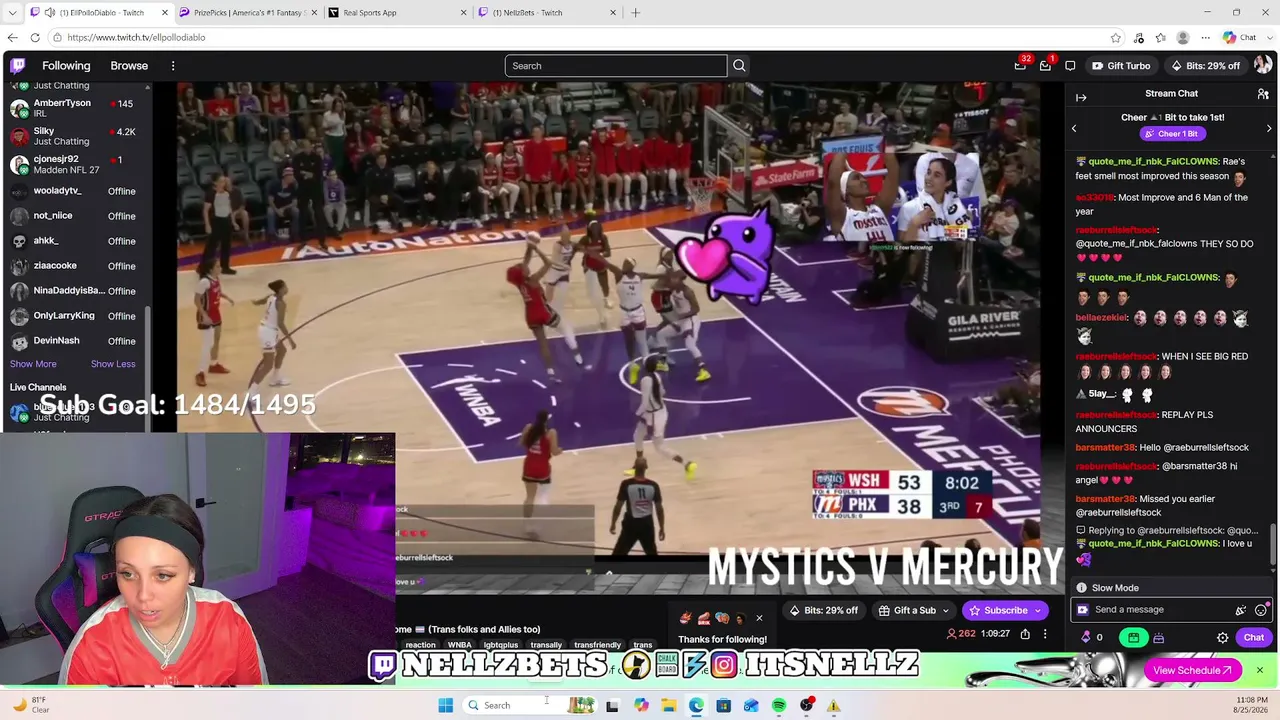Open the chat community users icon

point(1263,94)
